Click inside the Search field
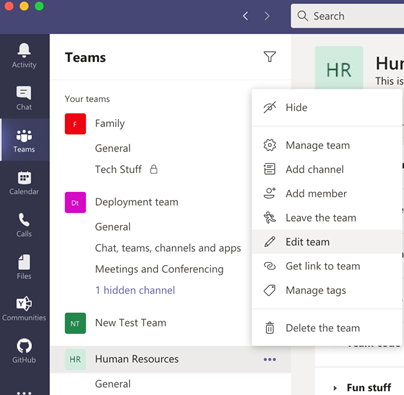This screenshot has height=395, width=404. coord(347,16)
